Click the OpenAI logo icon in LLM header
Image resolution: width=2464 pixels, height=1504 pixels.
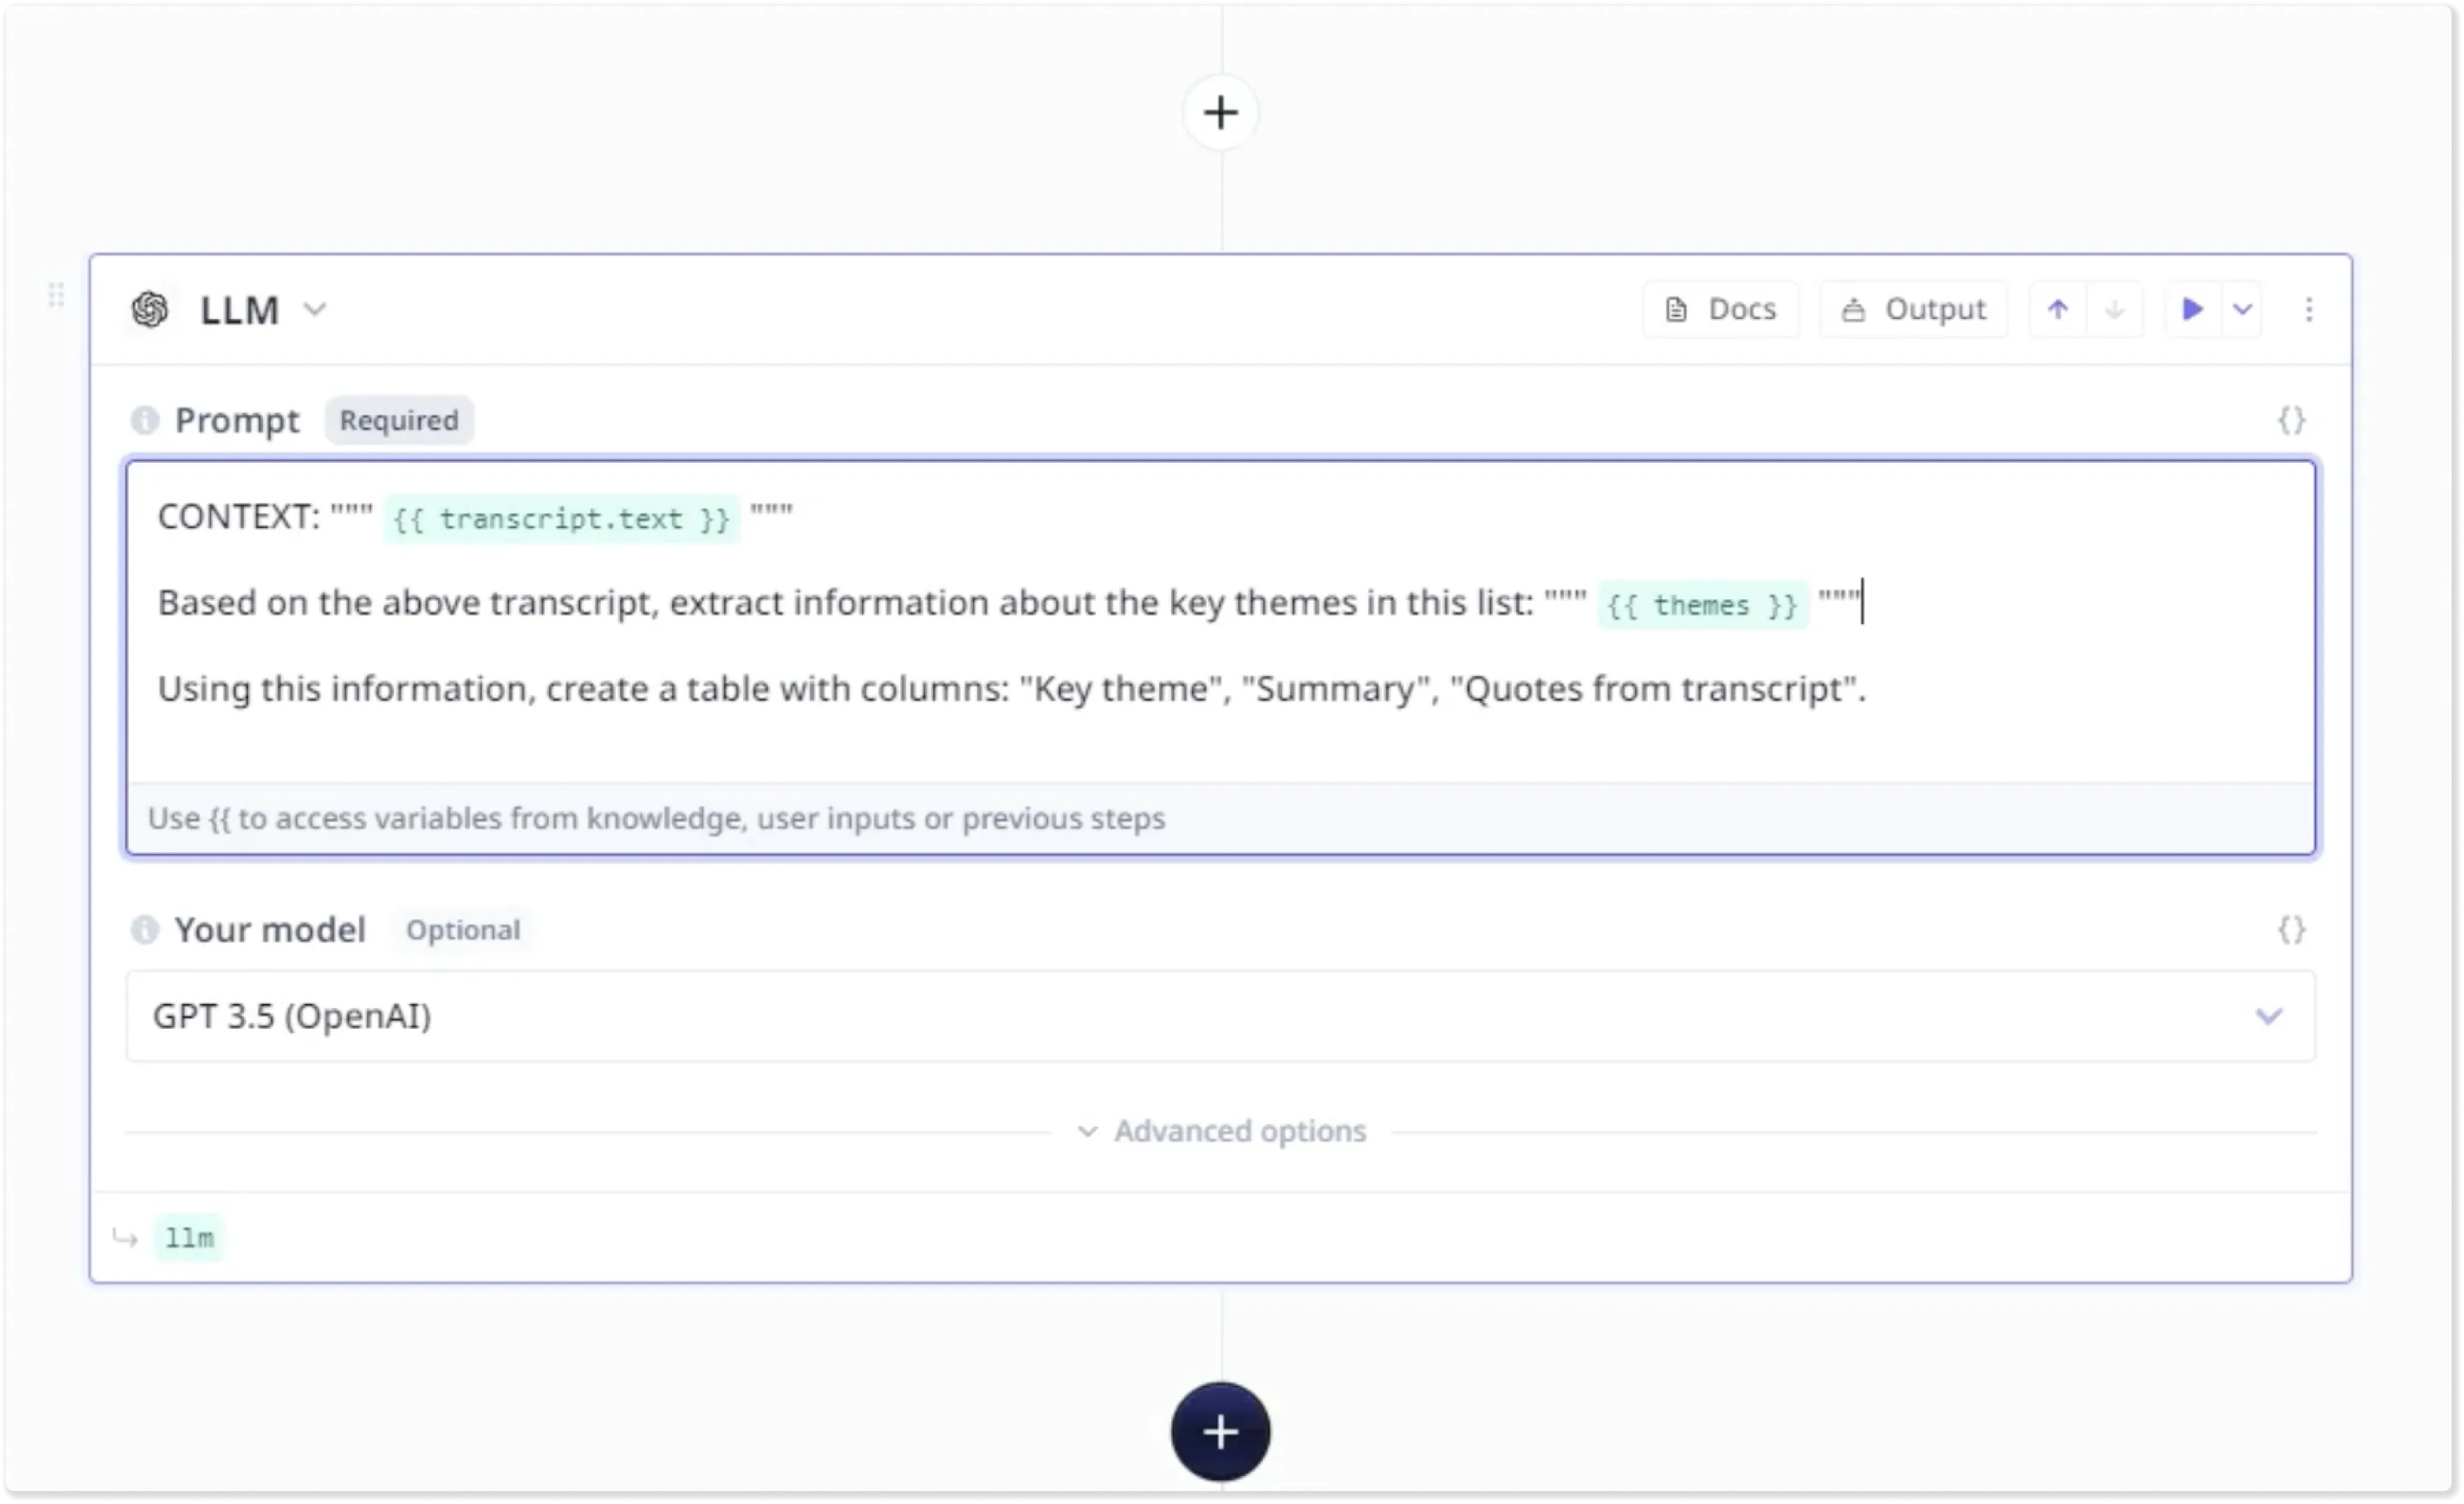(150, 310)
